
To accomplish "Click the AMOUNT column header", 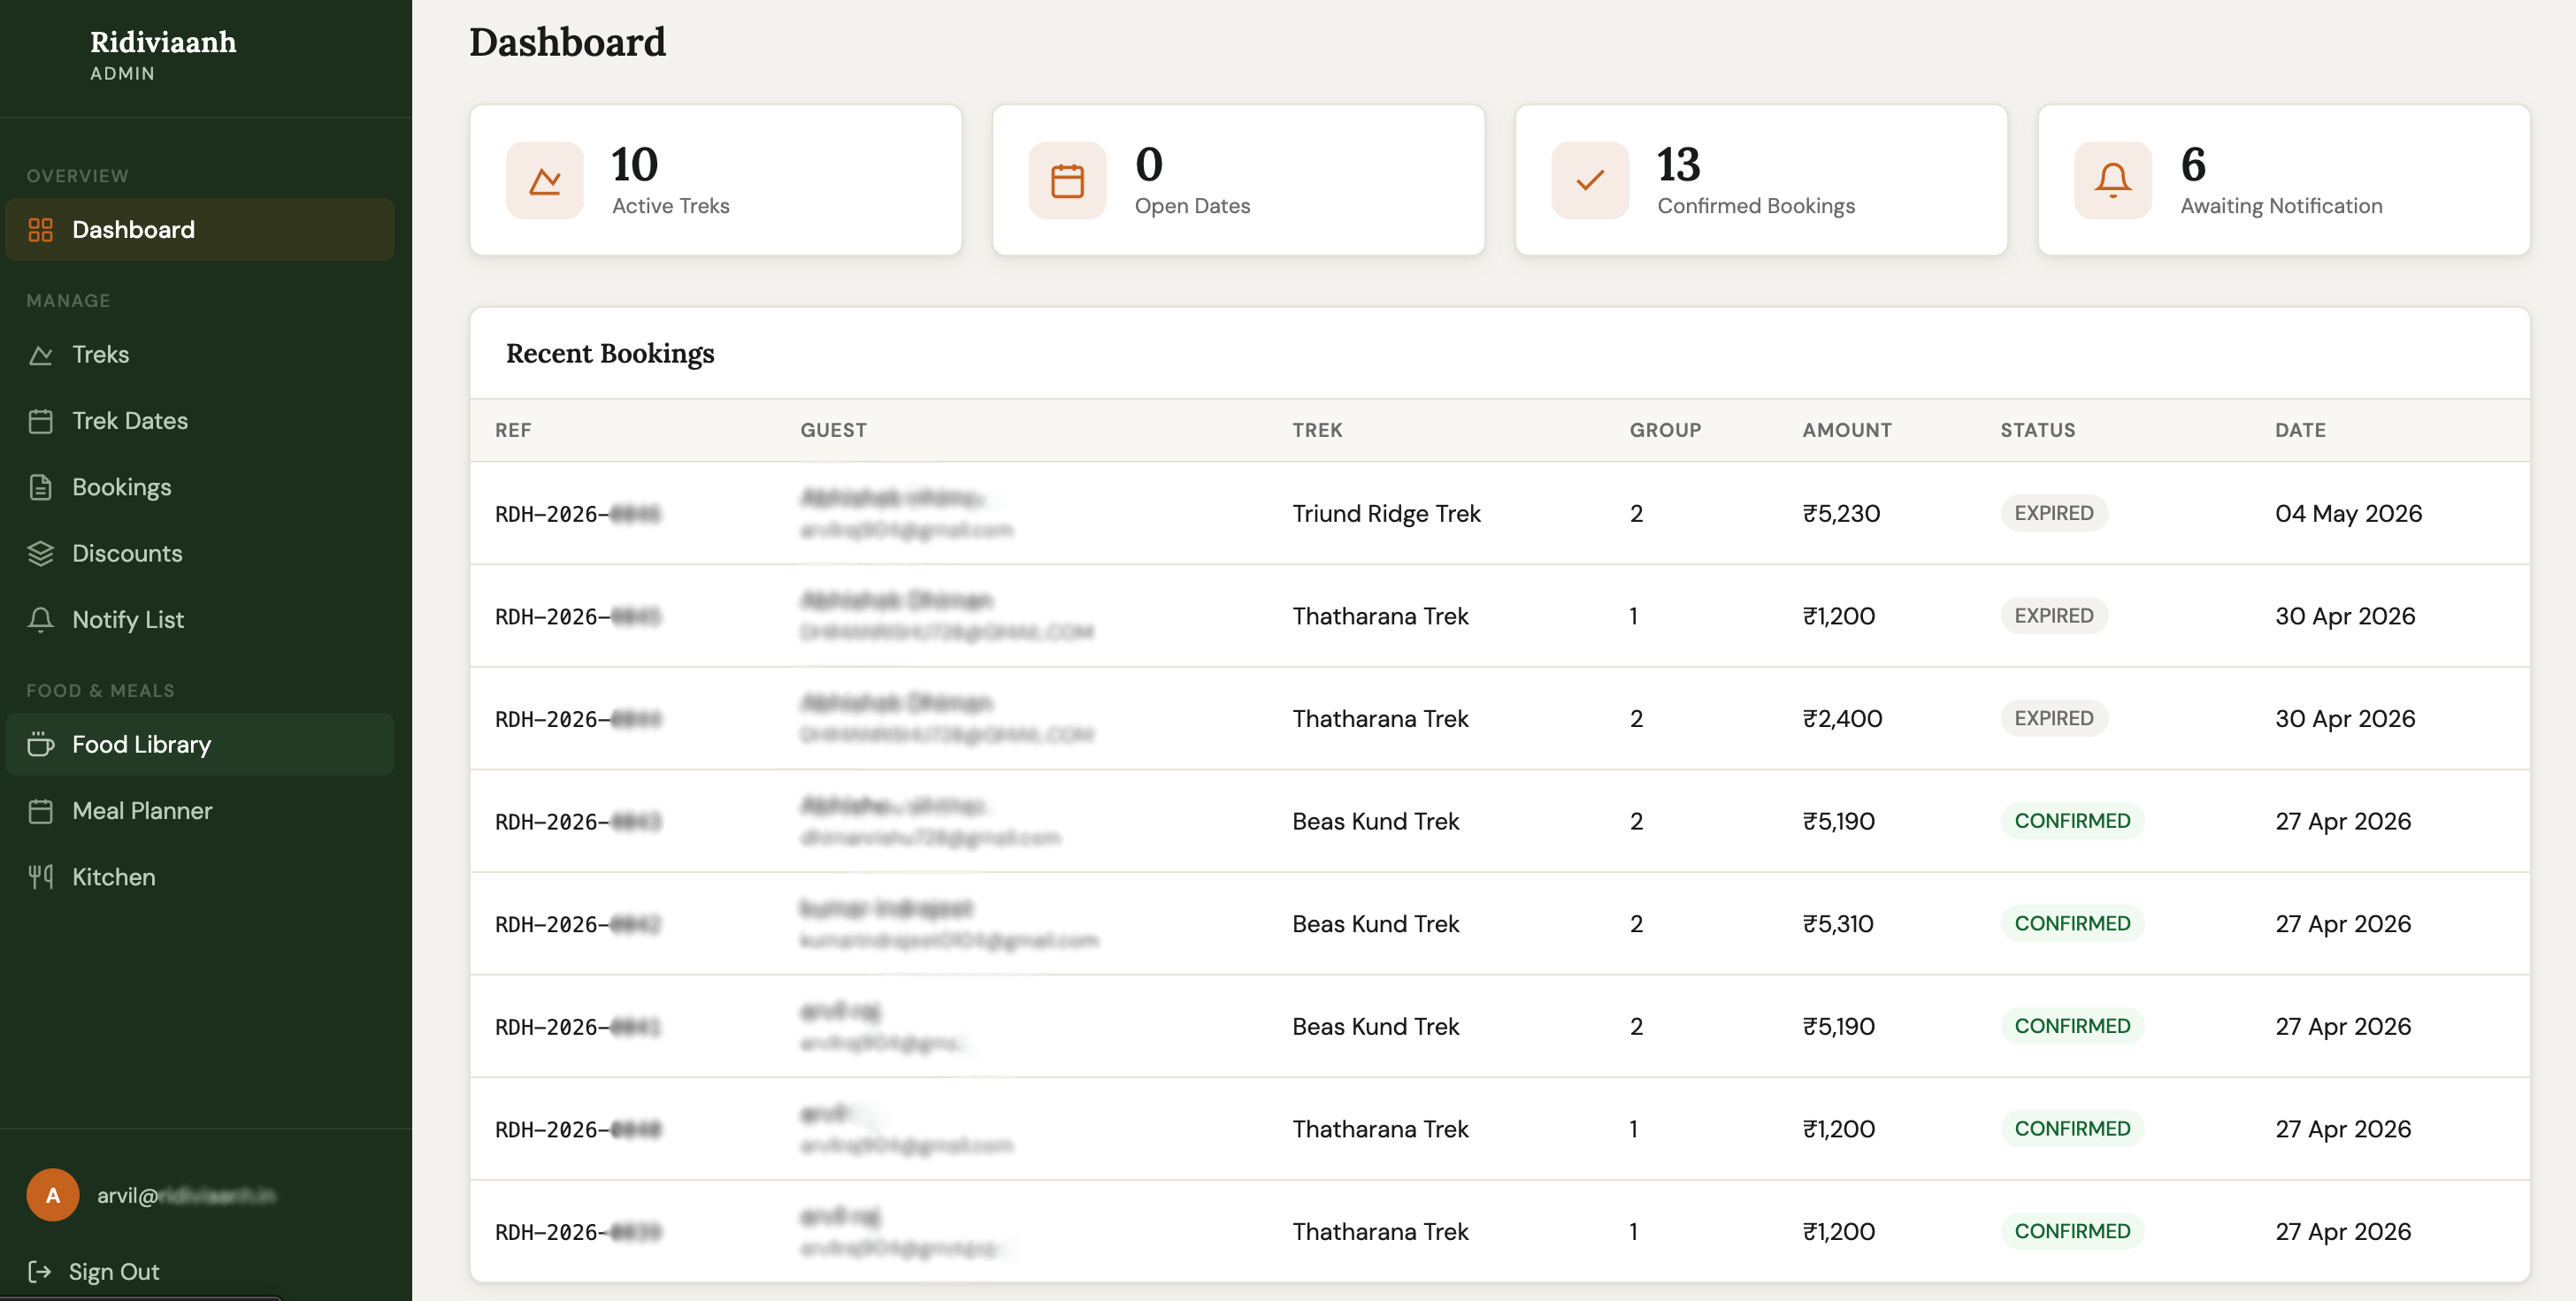I will tap(1847, 430).
